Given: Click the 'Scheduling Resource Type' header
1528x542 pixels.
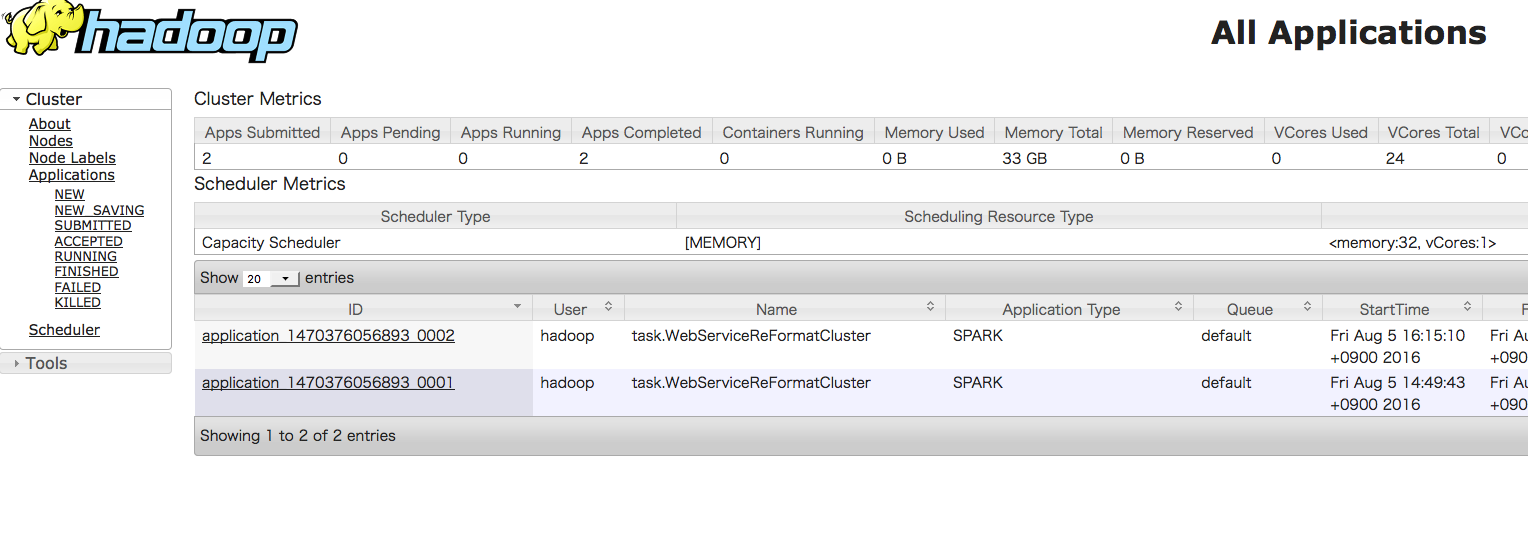Looking at the screenshot, I should click(x=998, y=216).
